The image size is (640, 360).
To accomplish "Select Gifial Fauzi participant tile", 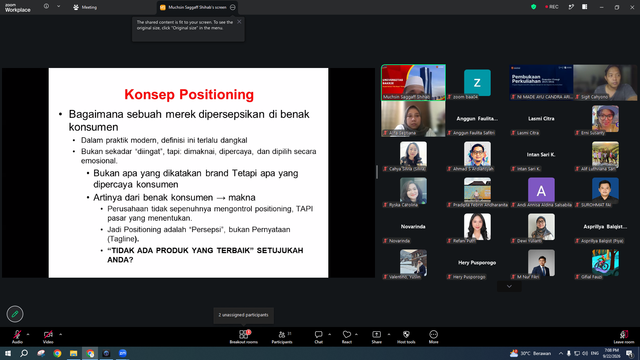I will pos(605,263).
